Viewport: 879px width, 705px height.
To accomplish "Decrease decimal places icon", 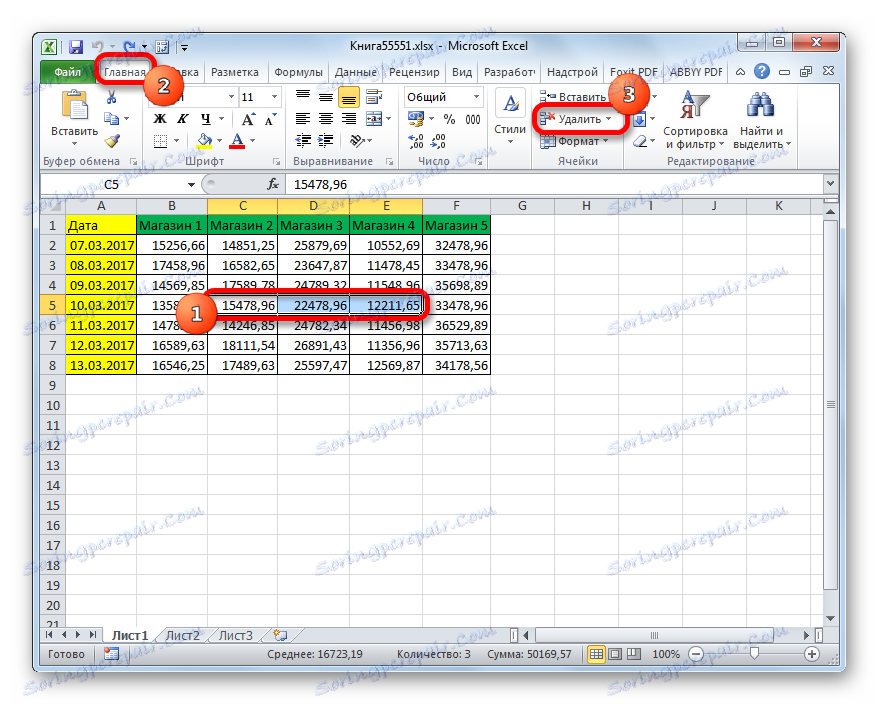I will [439, 141].
